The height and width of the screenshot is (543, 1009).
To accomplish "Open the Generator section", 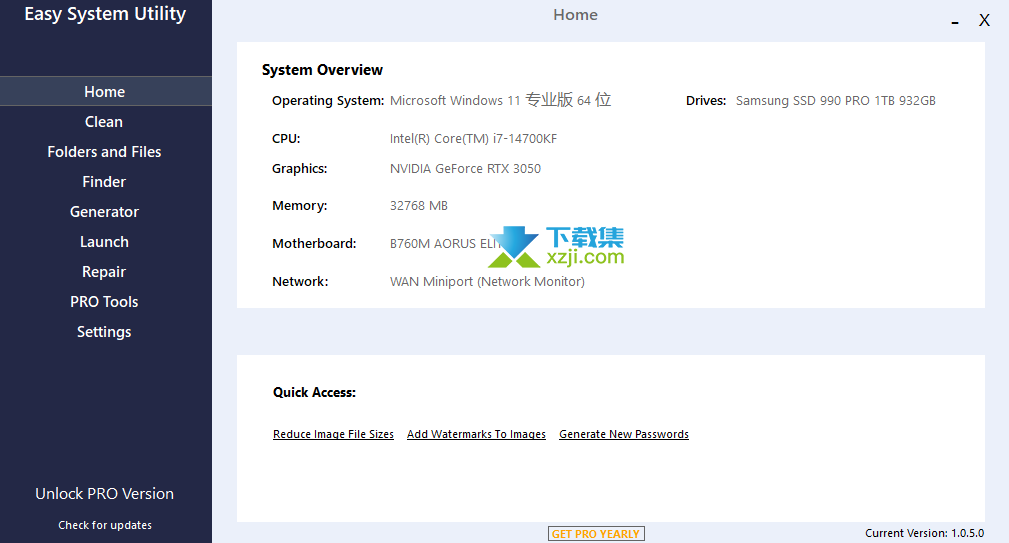I will tap(104, 212).
